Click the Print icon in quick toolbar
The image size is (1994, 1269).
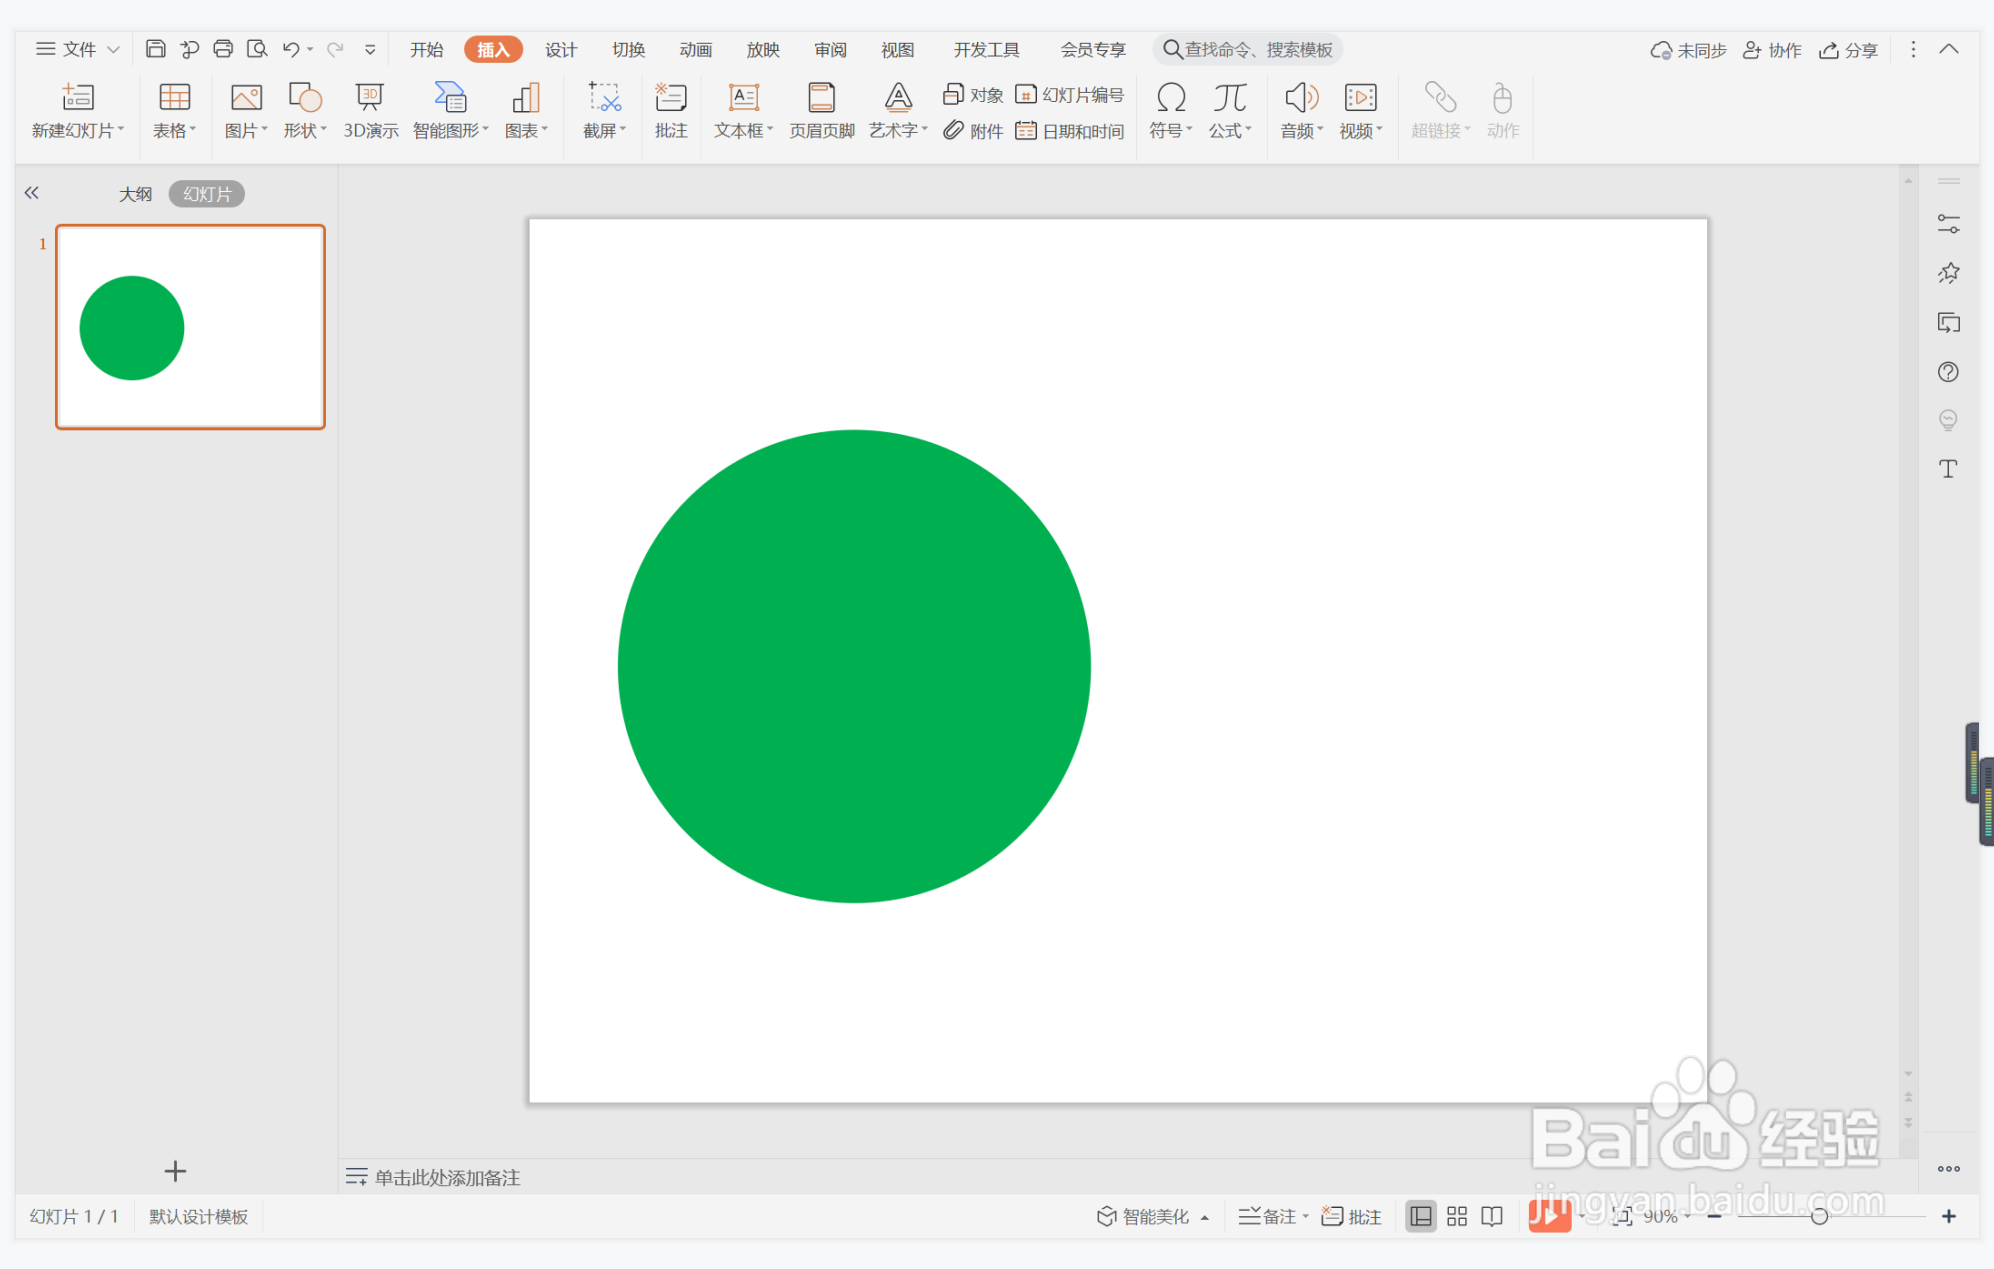click(223, 49)
